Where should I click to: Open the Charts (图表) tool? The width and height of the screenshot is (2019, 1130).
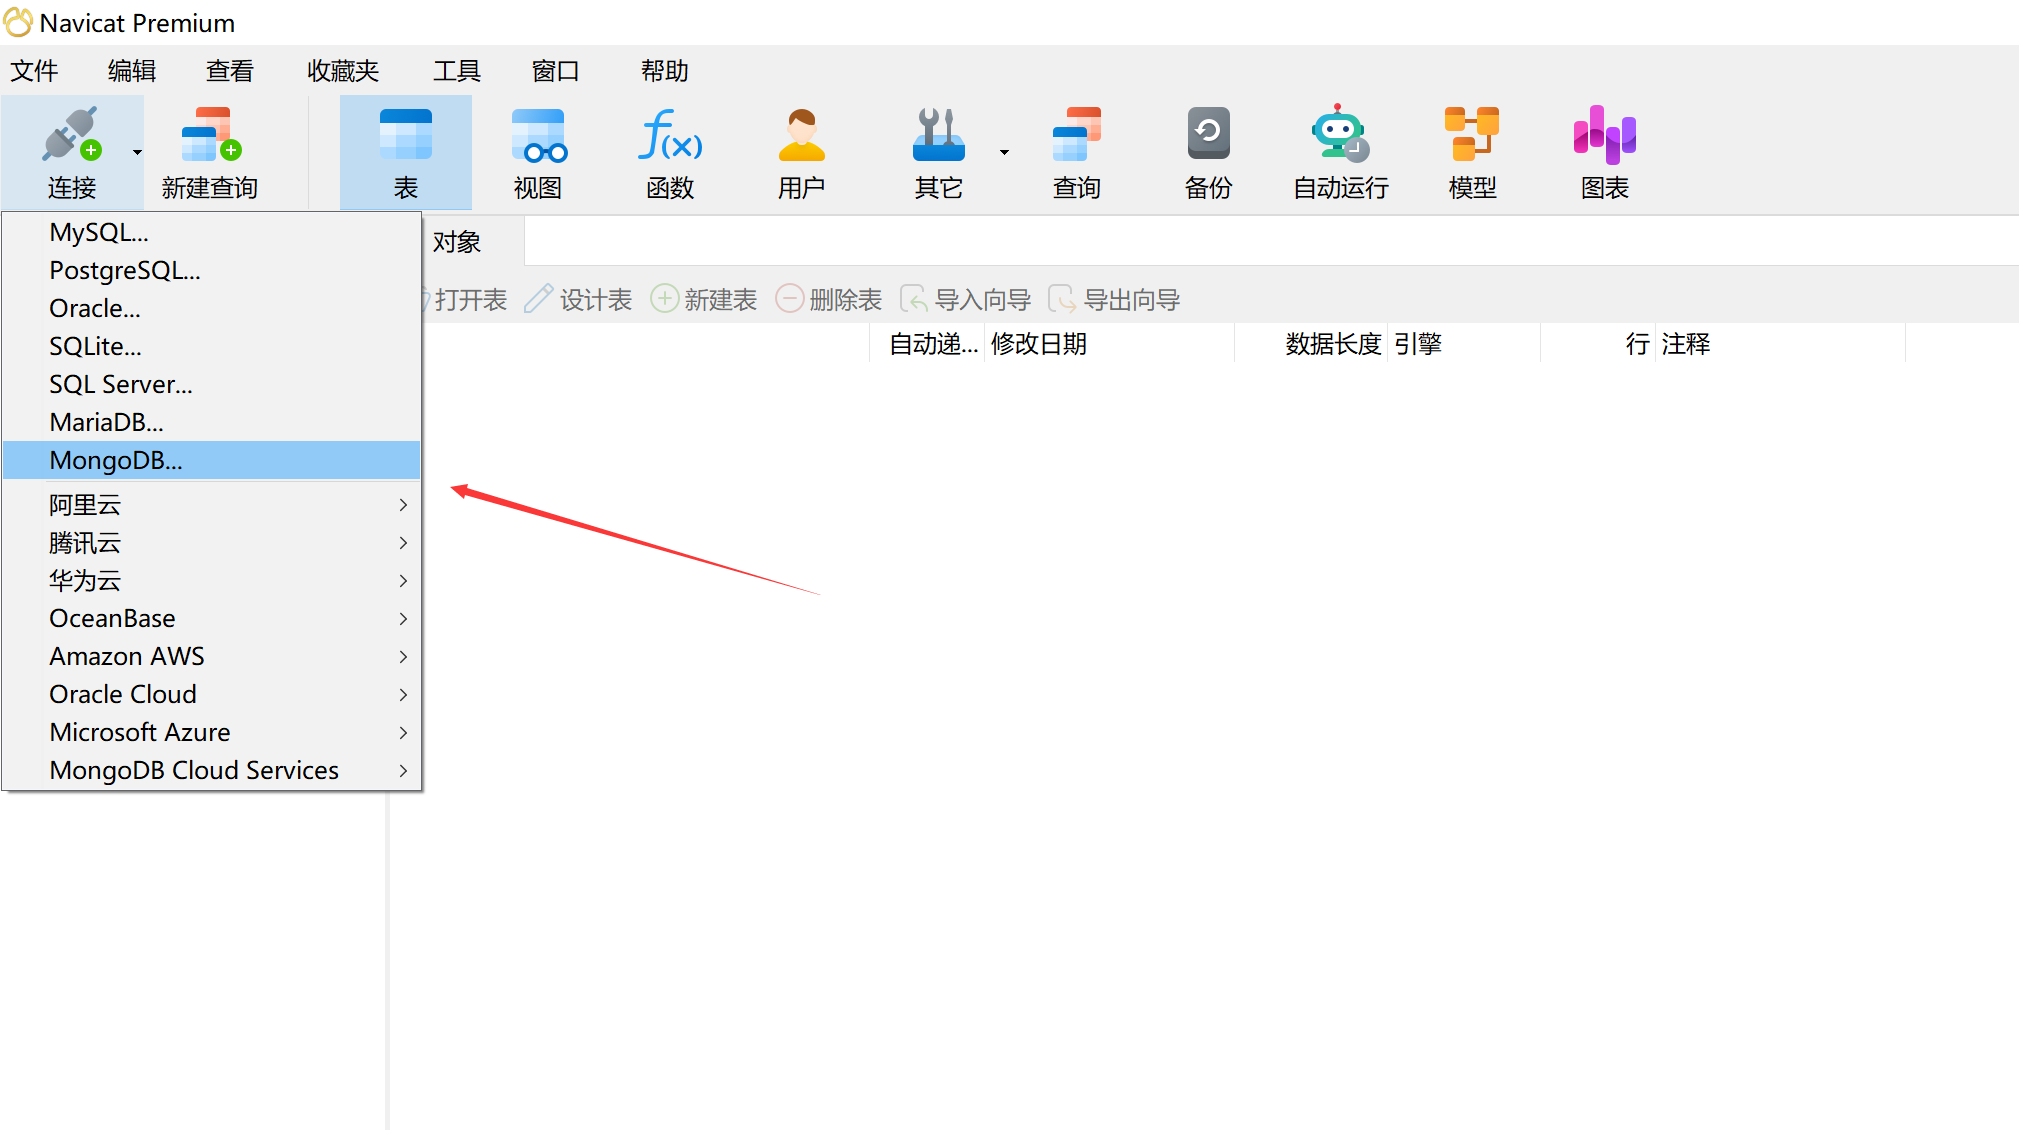(1604, 135)
